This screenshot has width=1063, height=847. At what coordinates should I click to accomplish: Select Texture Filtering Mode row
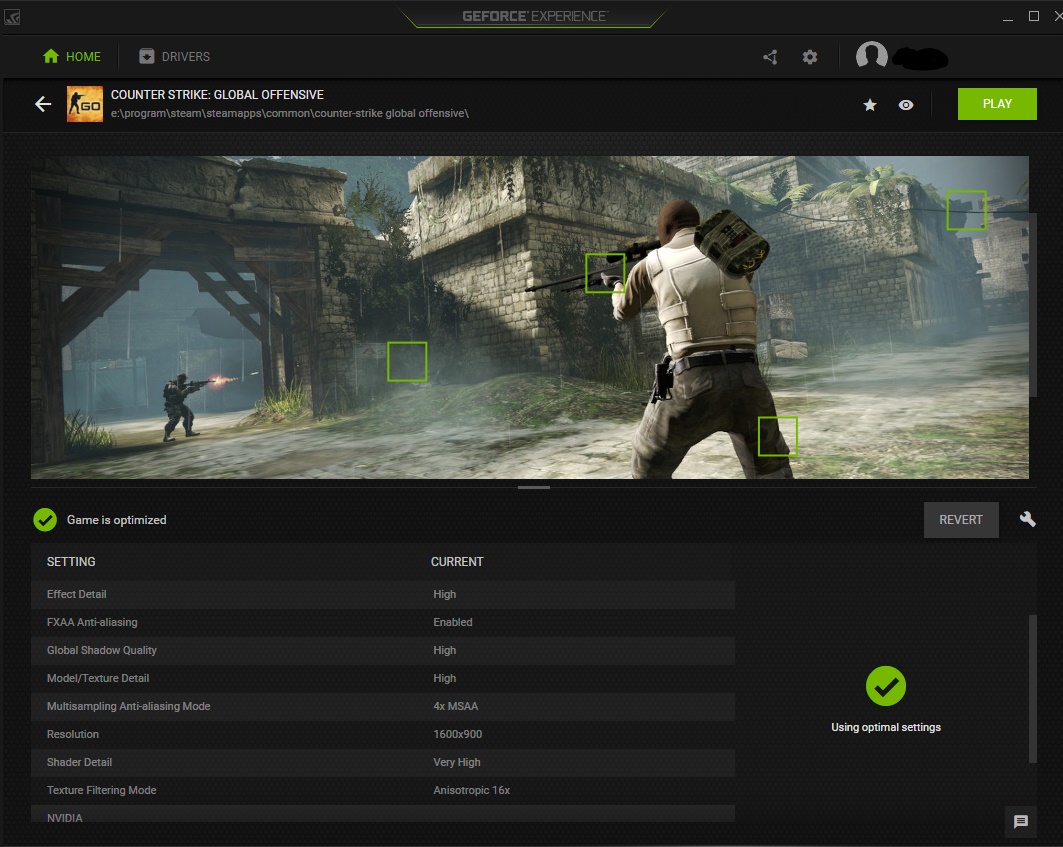pyautogui.click(x=383, y=791)
